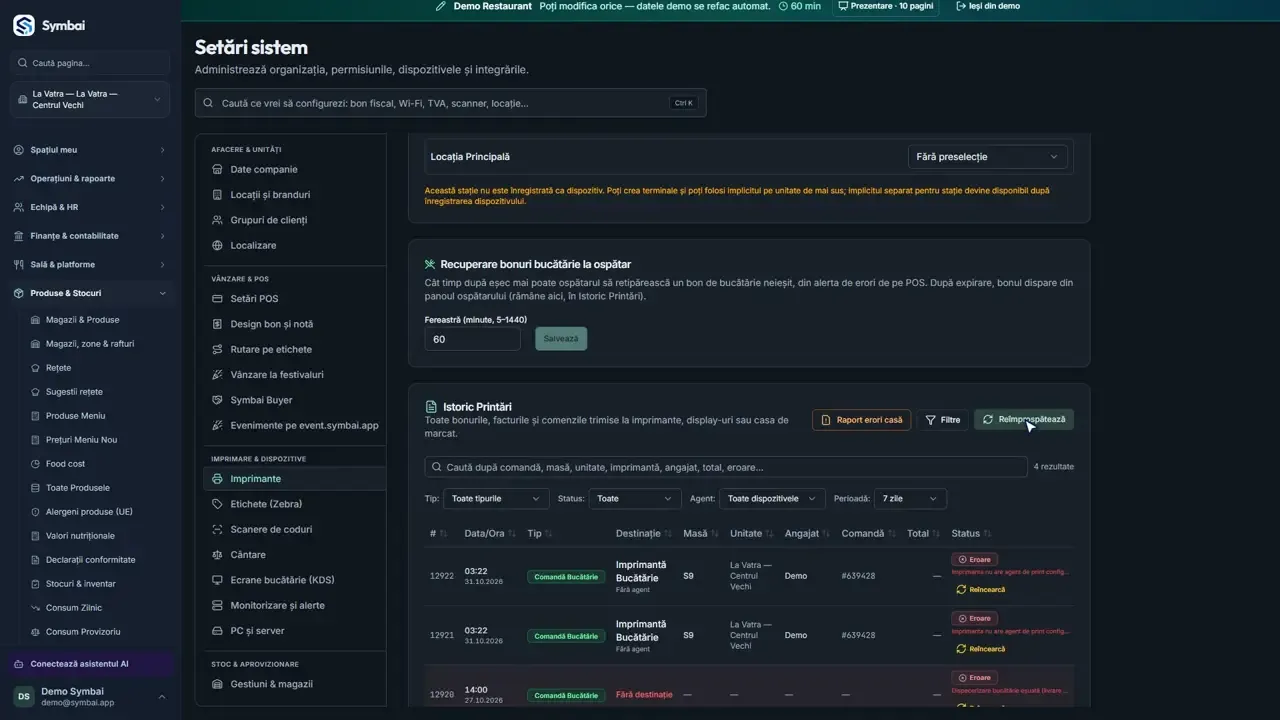Image resolution: width=1280 pixels, height=720 pixels.
Task: Click the Cântare scale icon
Action: coord(218,555)
